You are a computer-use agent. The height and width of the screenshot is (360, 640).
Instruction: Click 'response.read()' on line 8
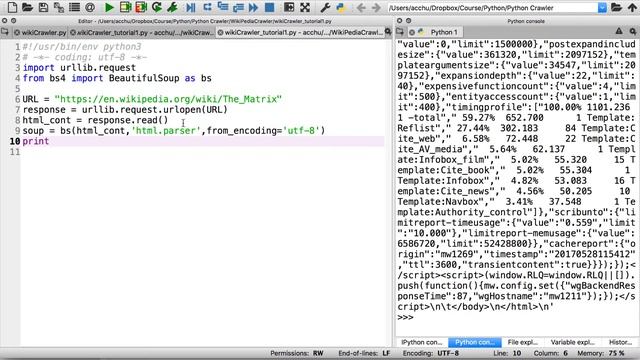click(x=128, y=120)
